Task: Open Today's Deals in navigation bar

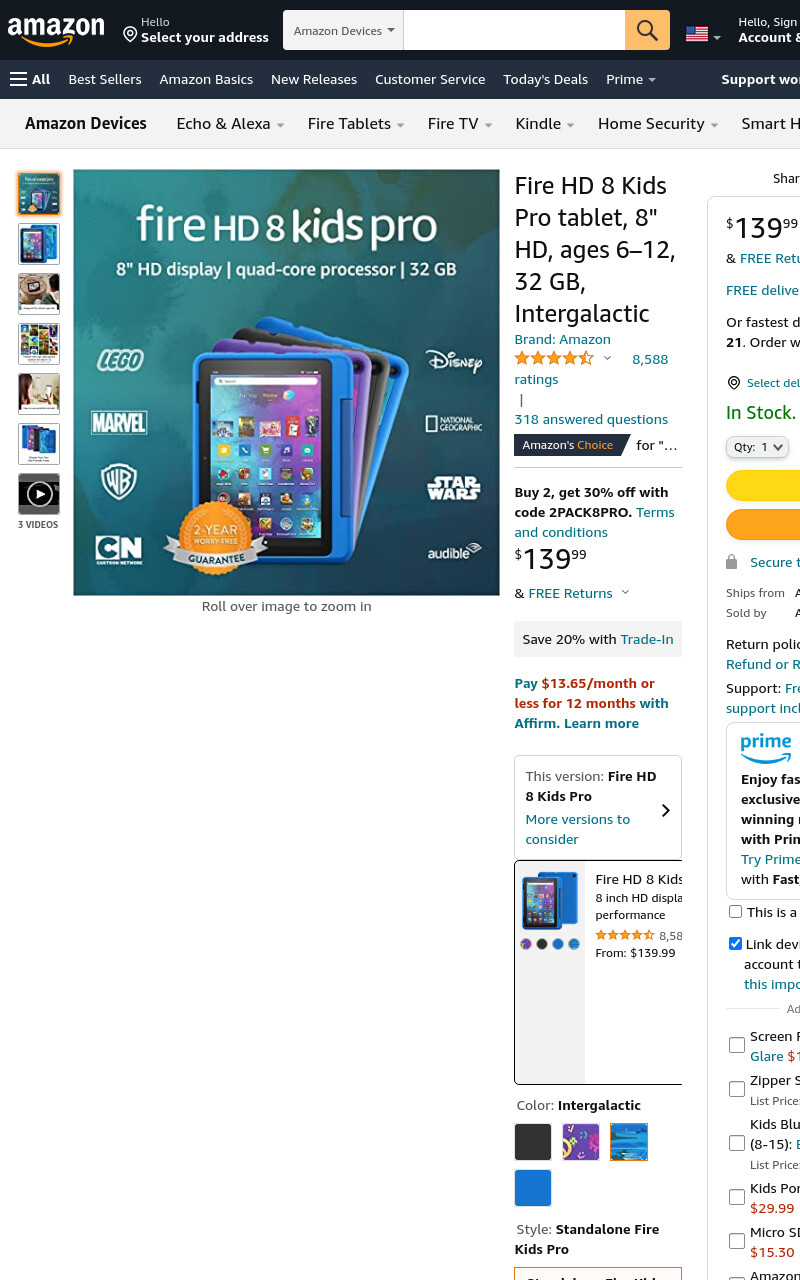Action: click(545, 79)
